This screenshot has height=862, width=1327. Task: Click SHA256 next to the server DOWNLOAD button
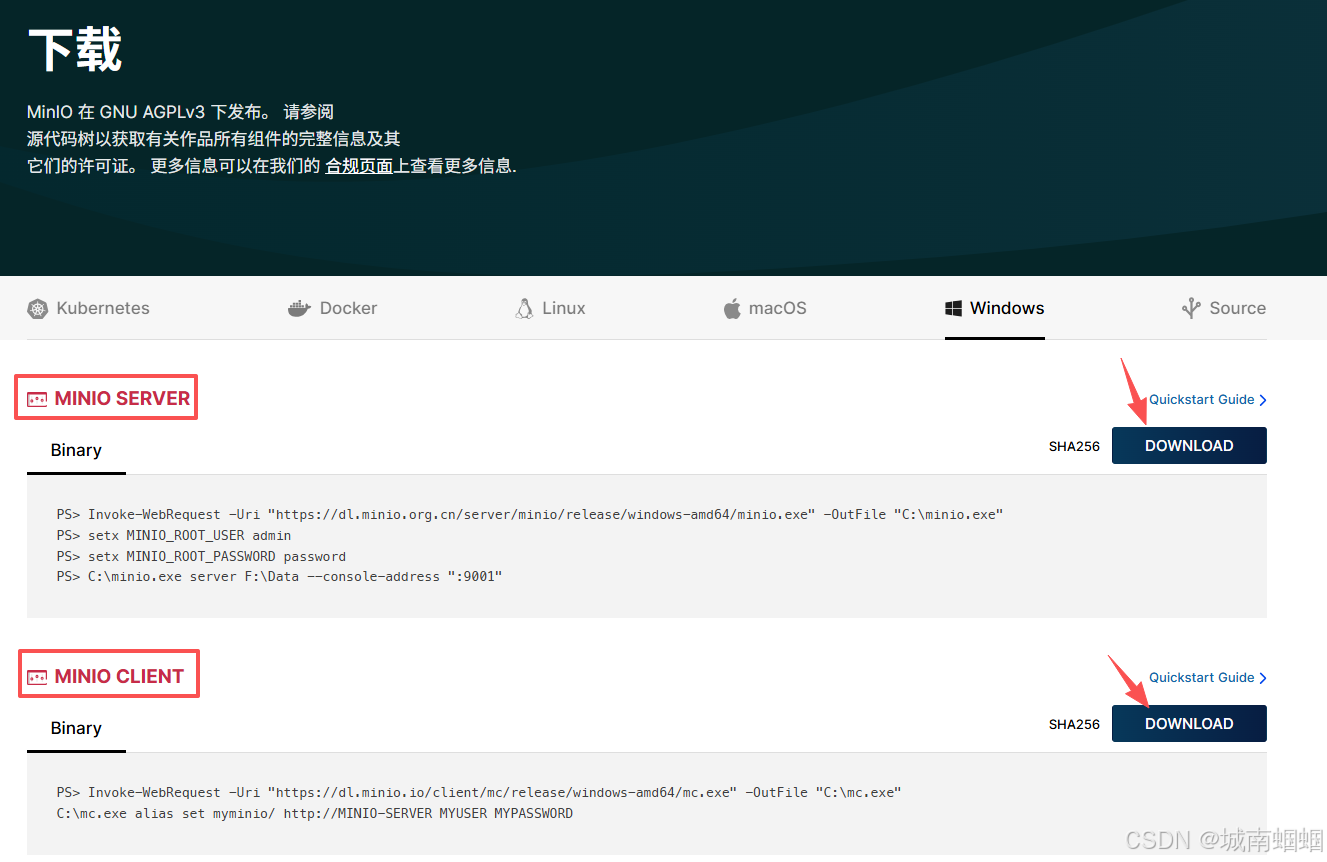click(x=1074, y=447)
